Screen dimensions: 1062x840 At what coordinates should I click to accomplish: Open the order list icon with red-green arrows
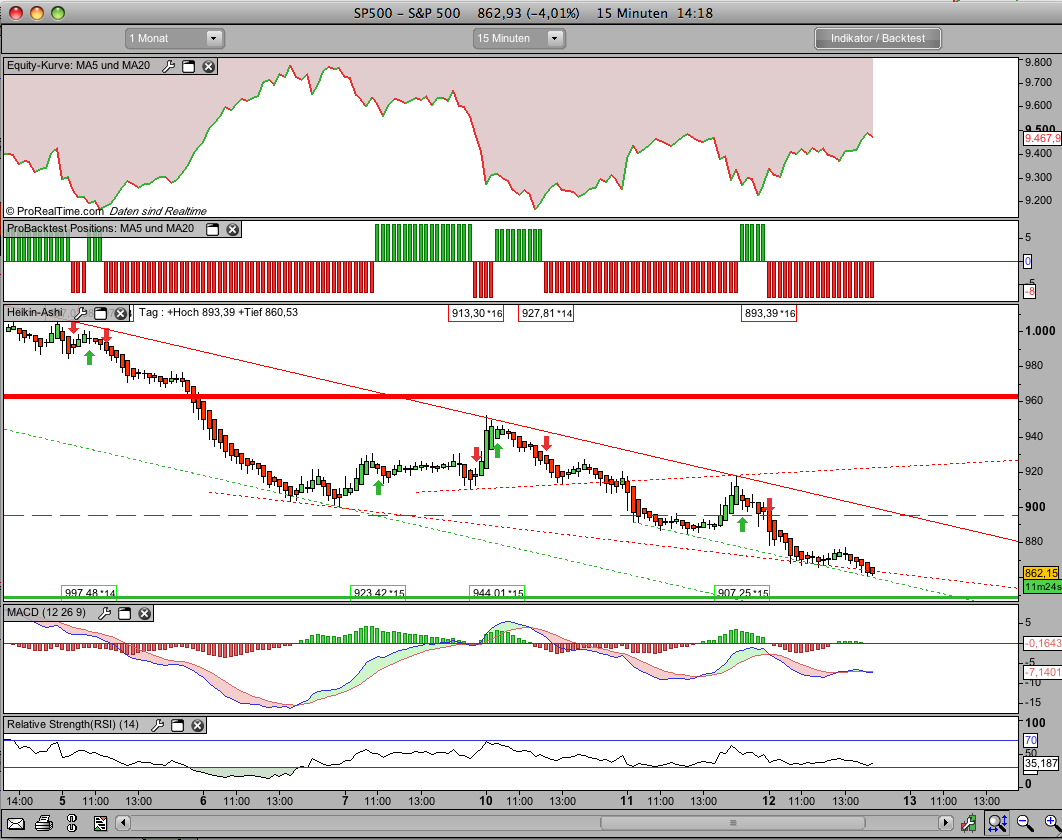coord(100,824)
